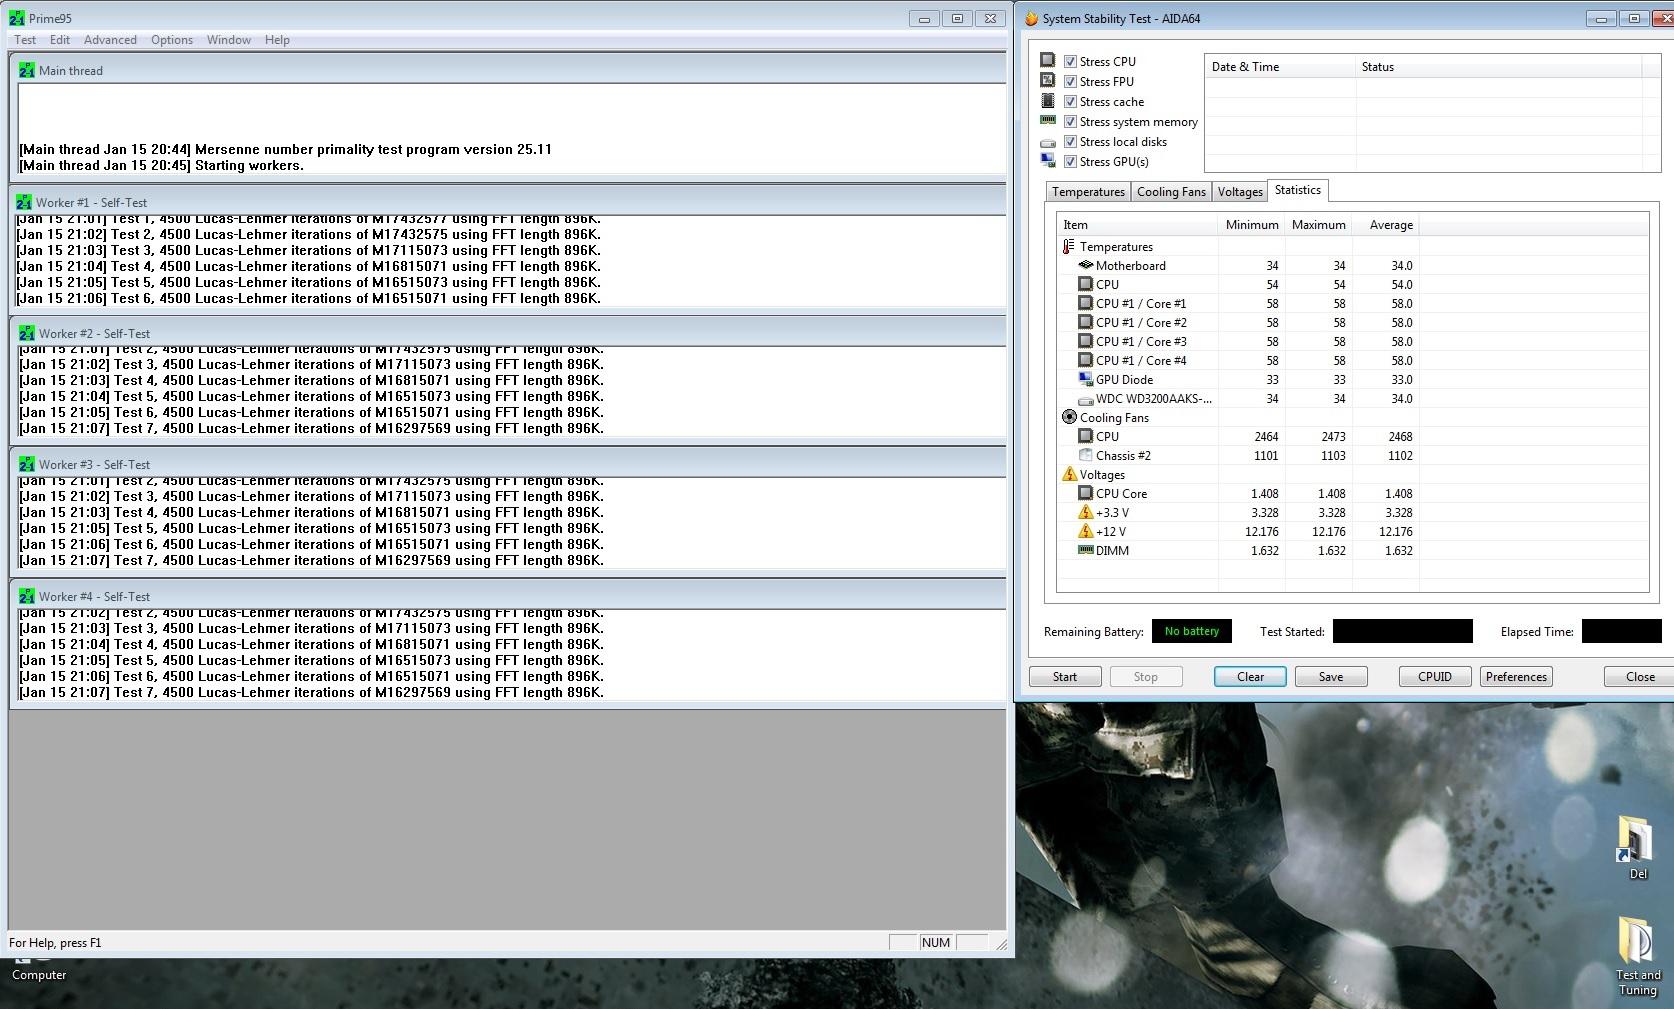Click the Prime95 title bar icon
The height and width of the screenshot is (1009, 1674).
point(17,18)
